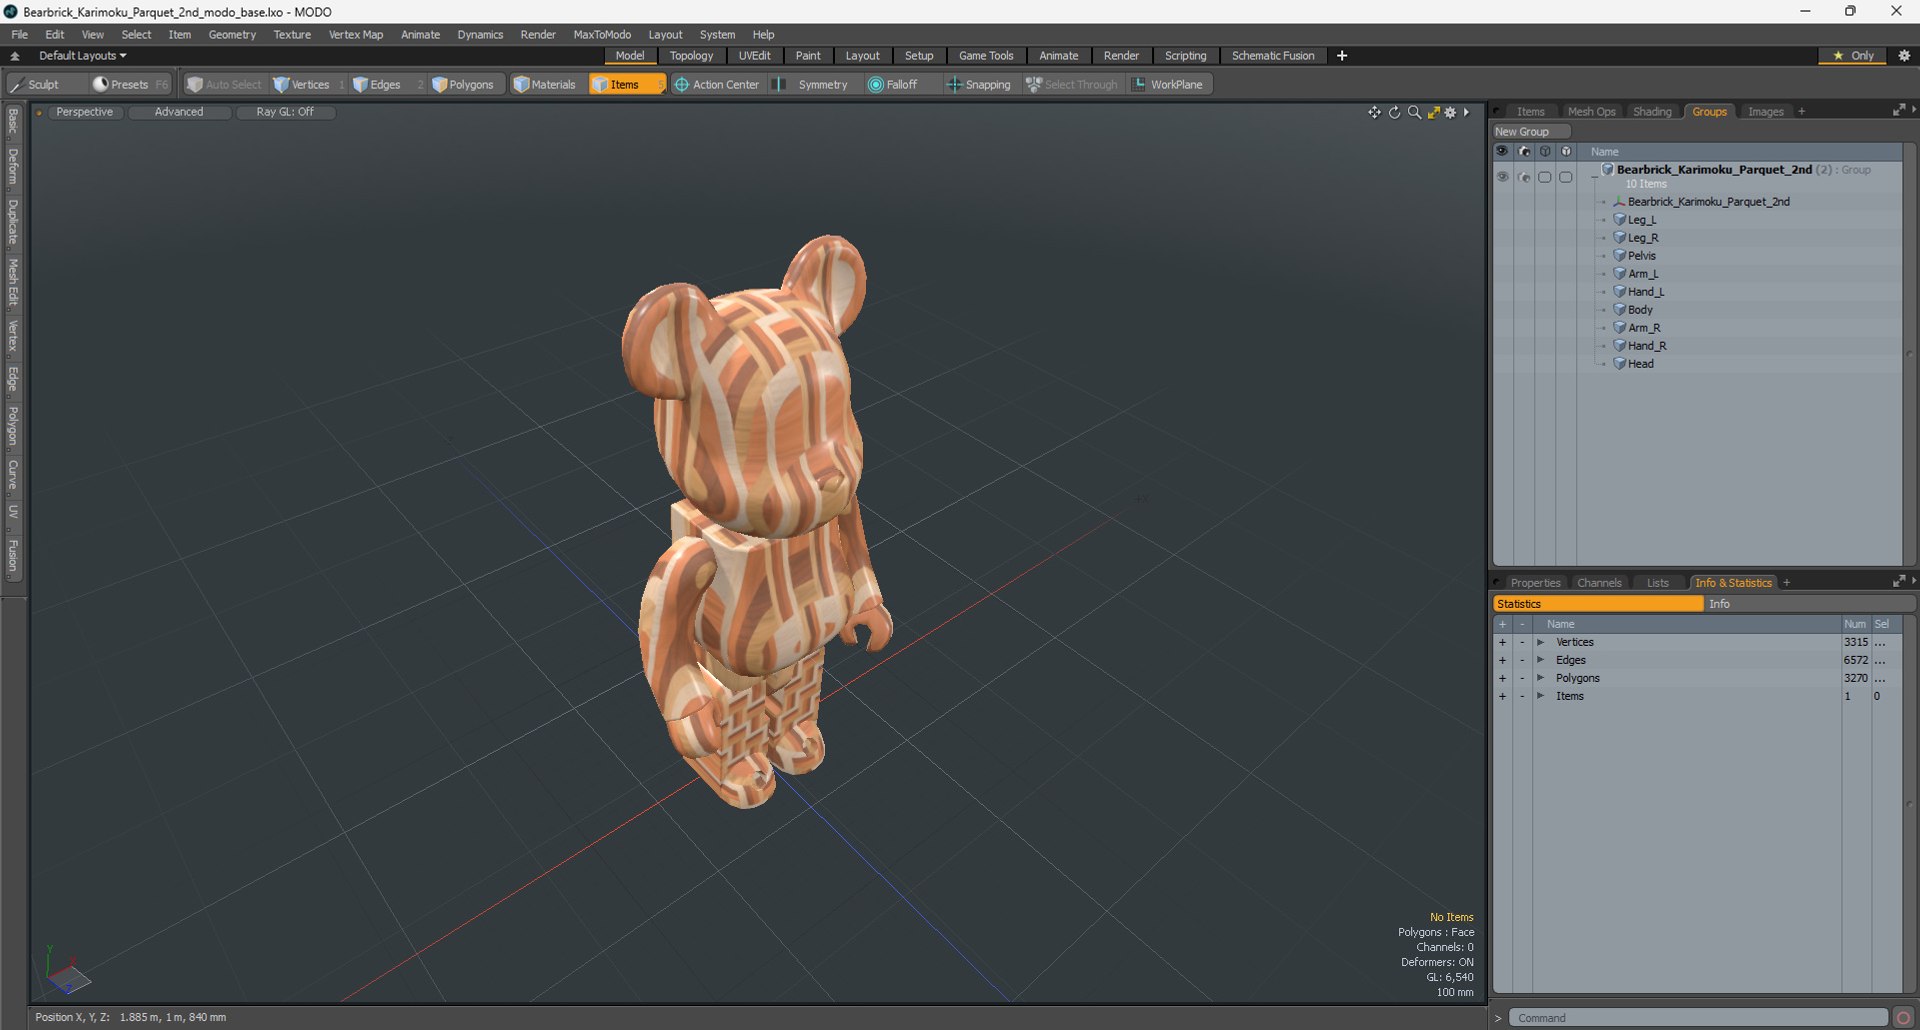Image resolution: width=1920 pixels, height=1030 pixels.
Task: Switch to Vertices selection mode
Action: coord(302,84)
